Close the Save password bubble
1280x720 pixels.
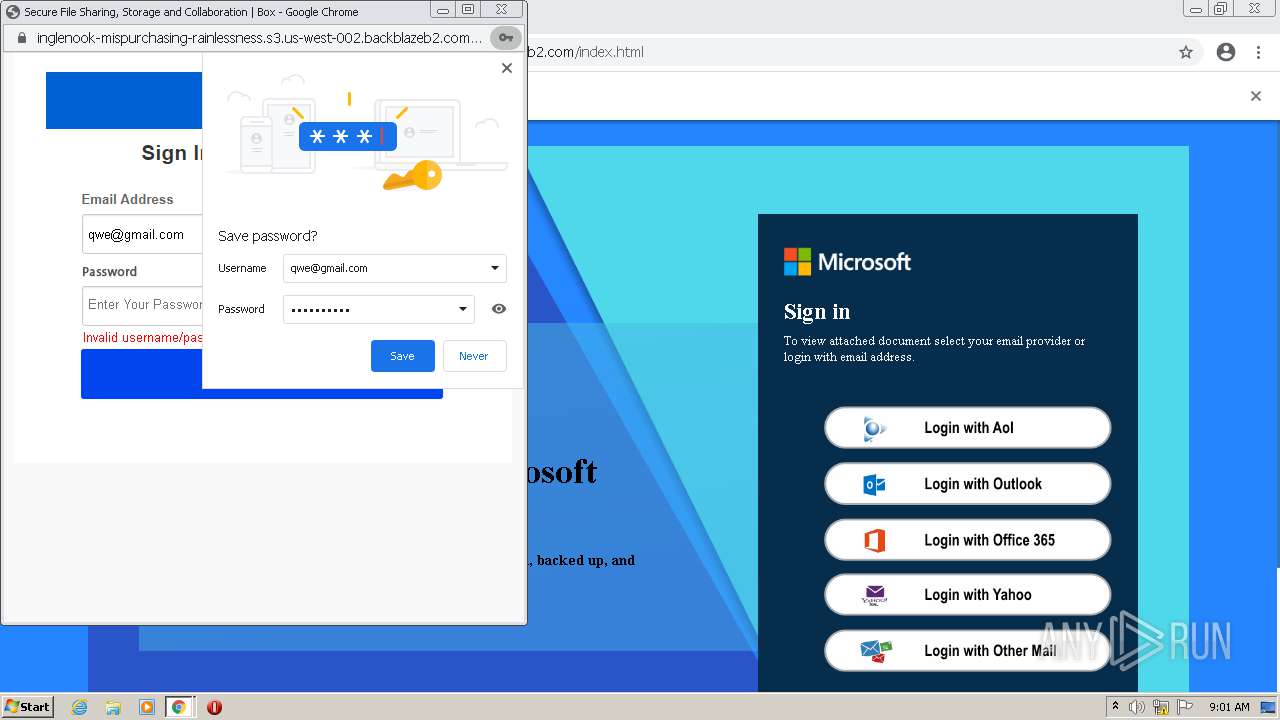coord(507,68)
